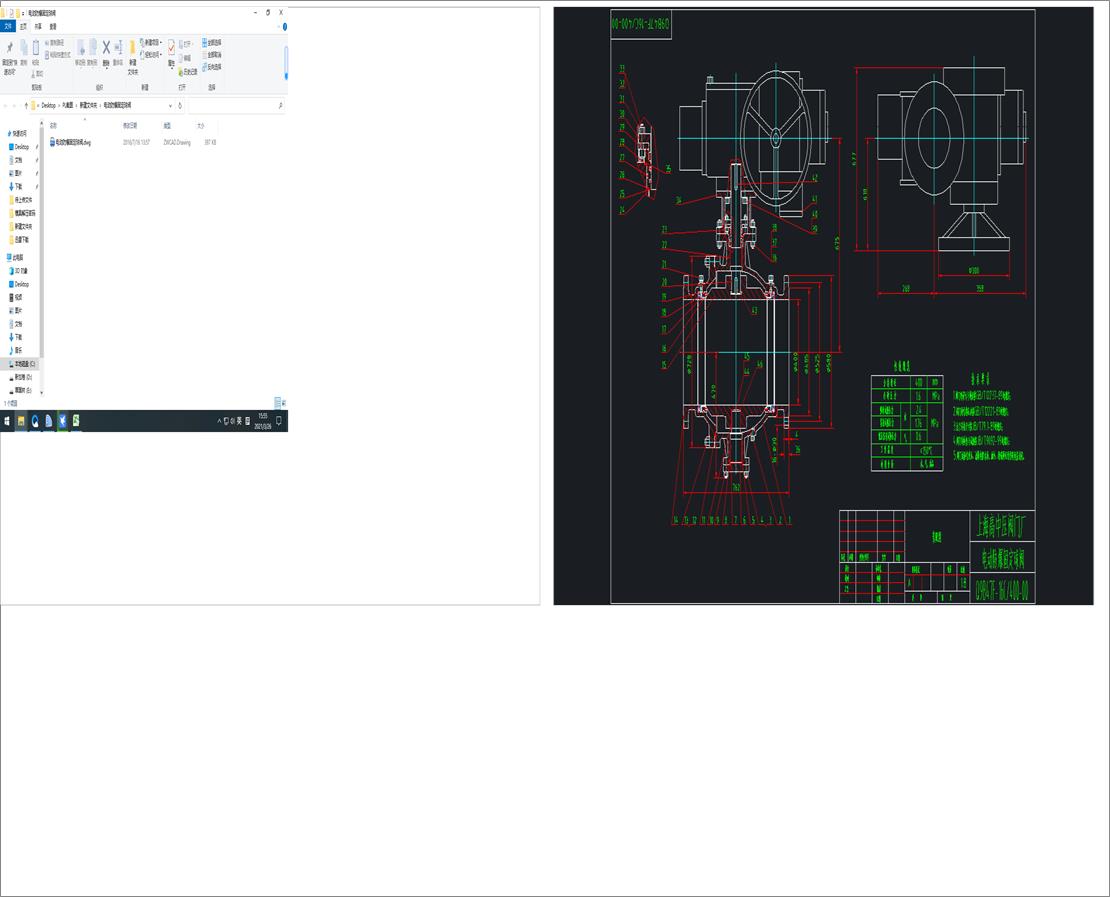
Task: Switch to the Share ribbon tab
Action: click(x=38, y=27)
